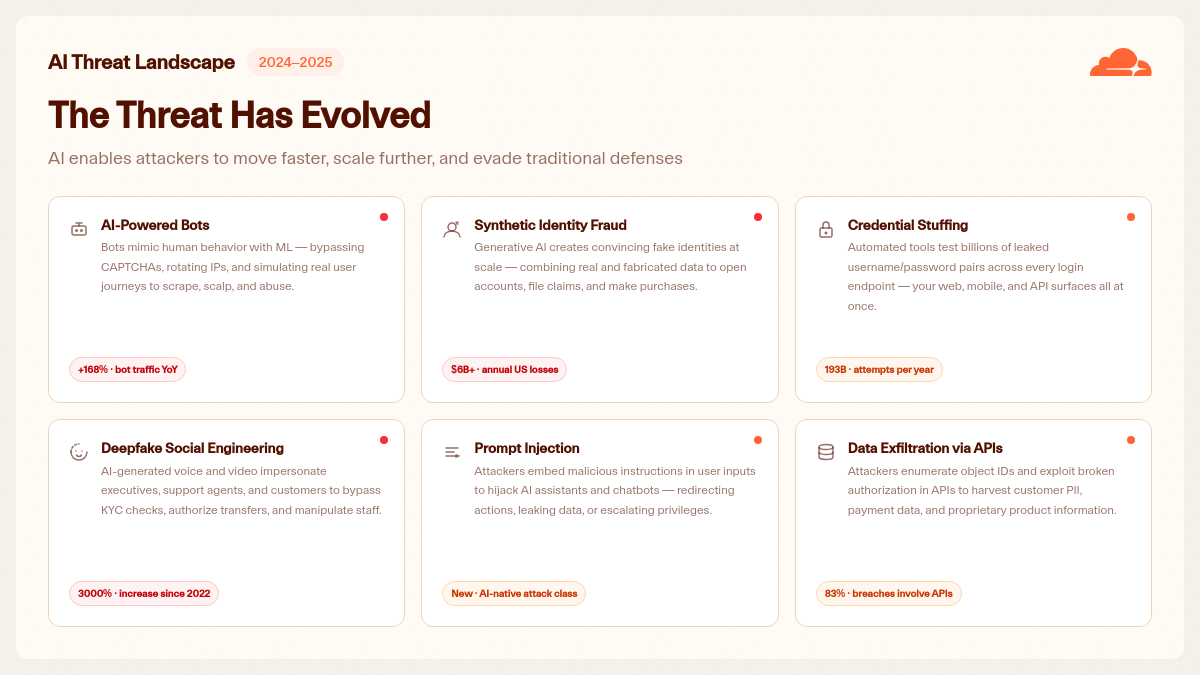This screenshot has width=1200, height=675.
Task: Click the +168% bot traffic YoY pill
Action: [x=128, y=369]
